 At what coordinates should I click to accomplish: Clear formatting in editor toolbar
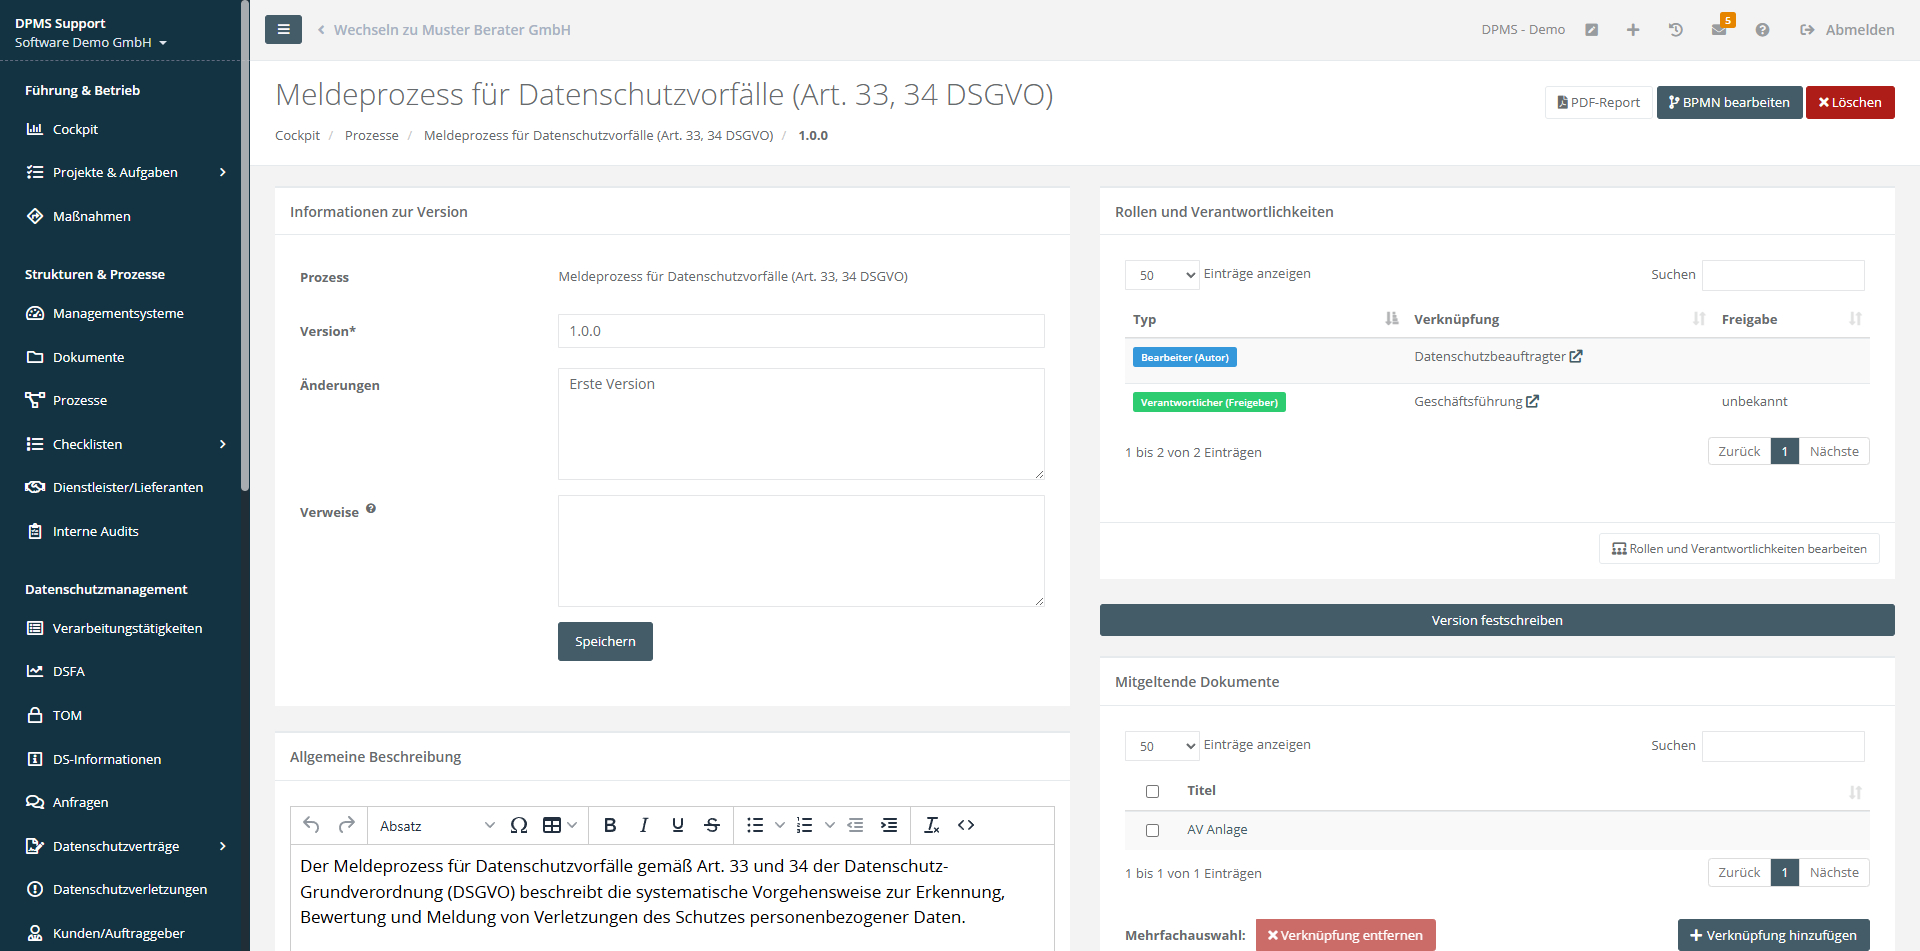[x=931, y=825]
